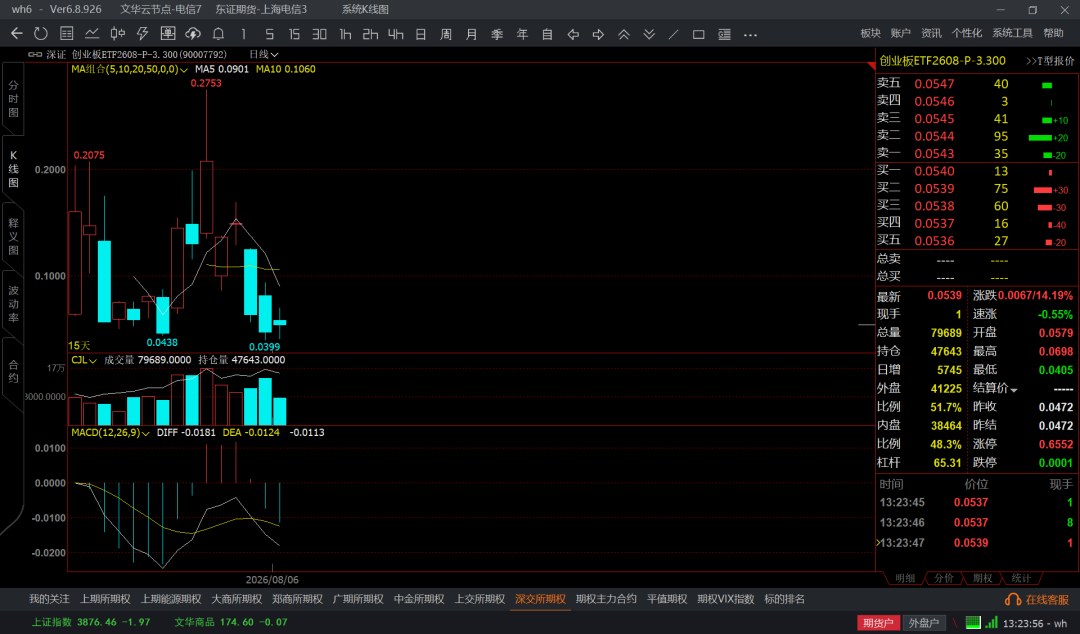This screenshot has width=1080, height=634.
Task: Click the red slash status bar icon
Action: pos(955,622)
